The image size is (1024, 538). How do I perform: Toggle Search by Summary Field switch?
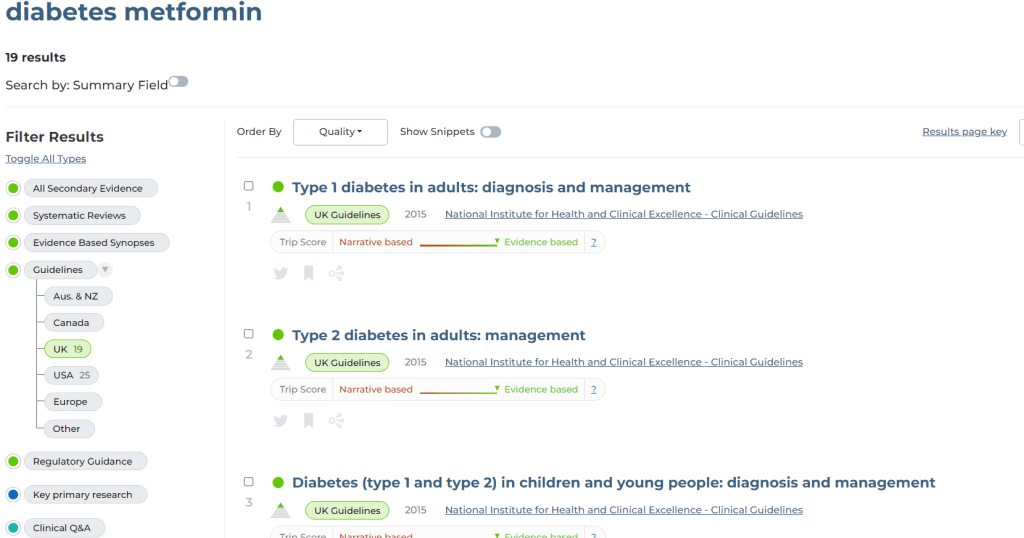(178, 82)
